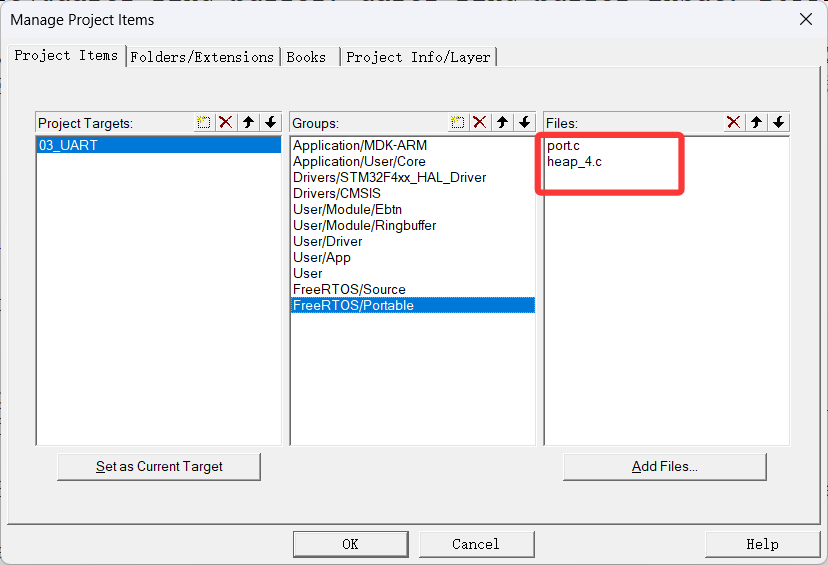
Task: Select the Application/MDK-ARM group
Action: [412, 145]
